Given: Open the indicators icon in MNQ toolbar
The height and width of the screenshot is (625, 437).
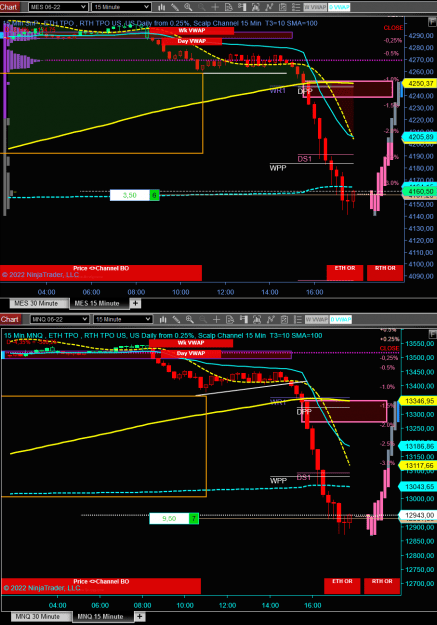Looking at the screenshot, I should [271, 319].
